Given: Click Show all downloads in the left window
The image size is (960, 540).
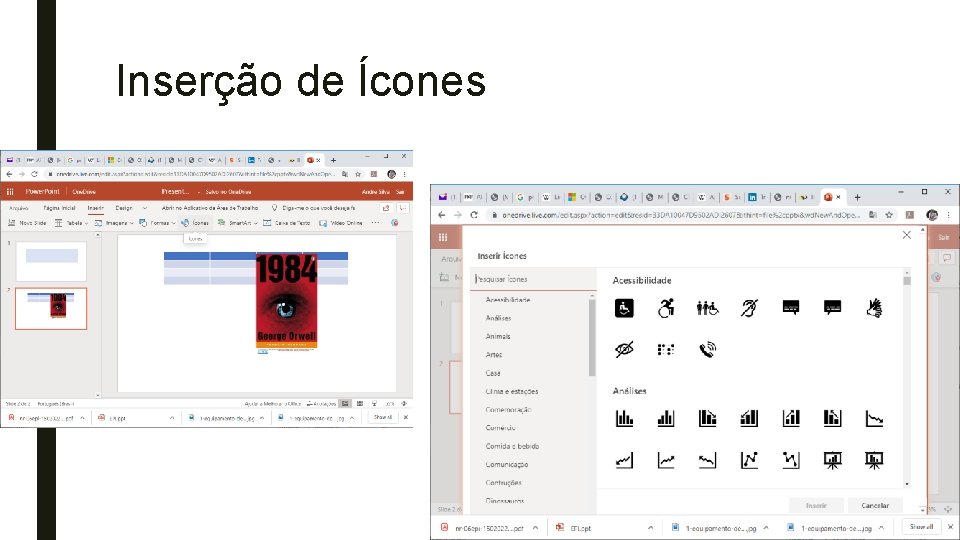Looking at the screenshot, I should (x=383, y=418).
